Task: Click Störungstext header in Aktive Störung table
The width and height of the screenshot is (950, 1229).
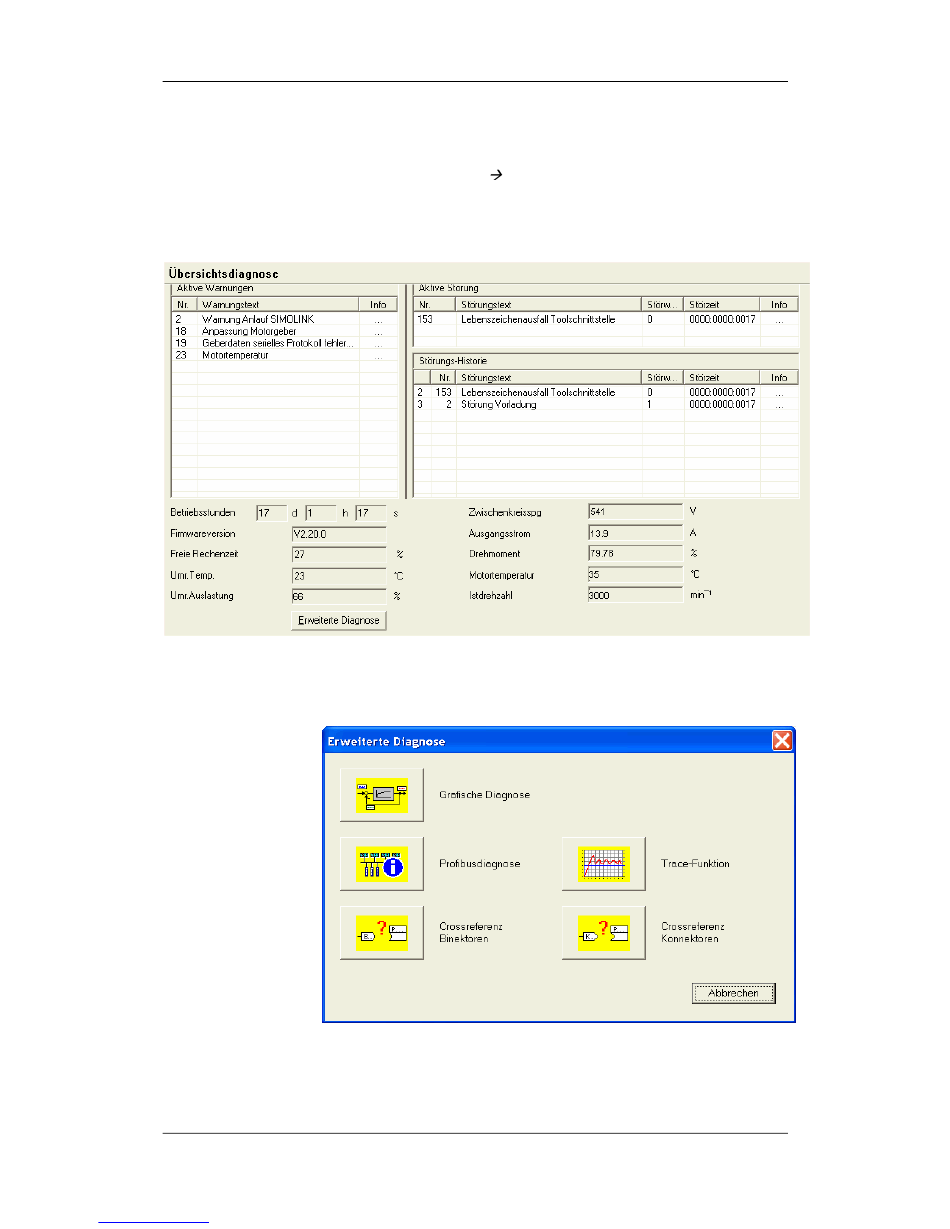Action: [x=548, y=304]
